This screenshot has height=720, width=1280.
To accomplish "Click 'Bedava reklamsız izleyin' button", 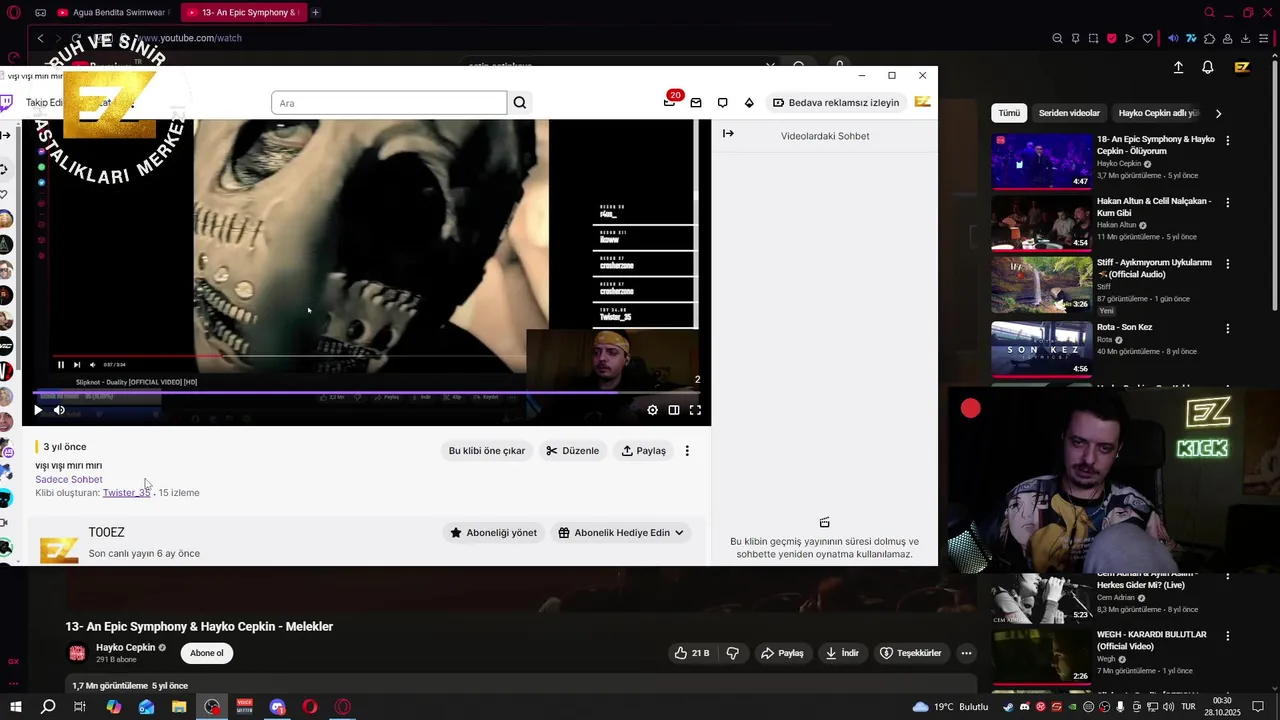I will [x=836, y=103].
